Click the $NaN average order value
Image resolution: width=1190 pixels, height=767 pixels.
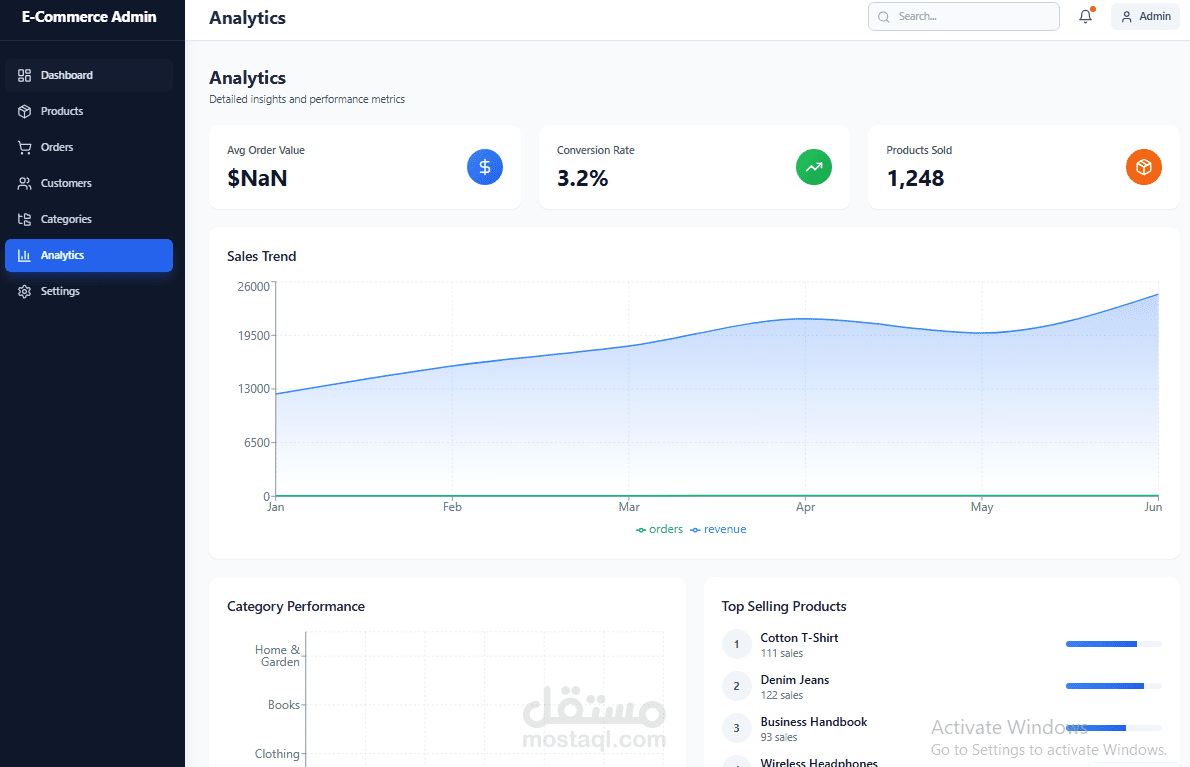click(257, 178)
